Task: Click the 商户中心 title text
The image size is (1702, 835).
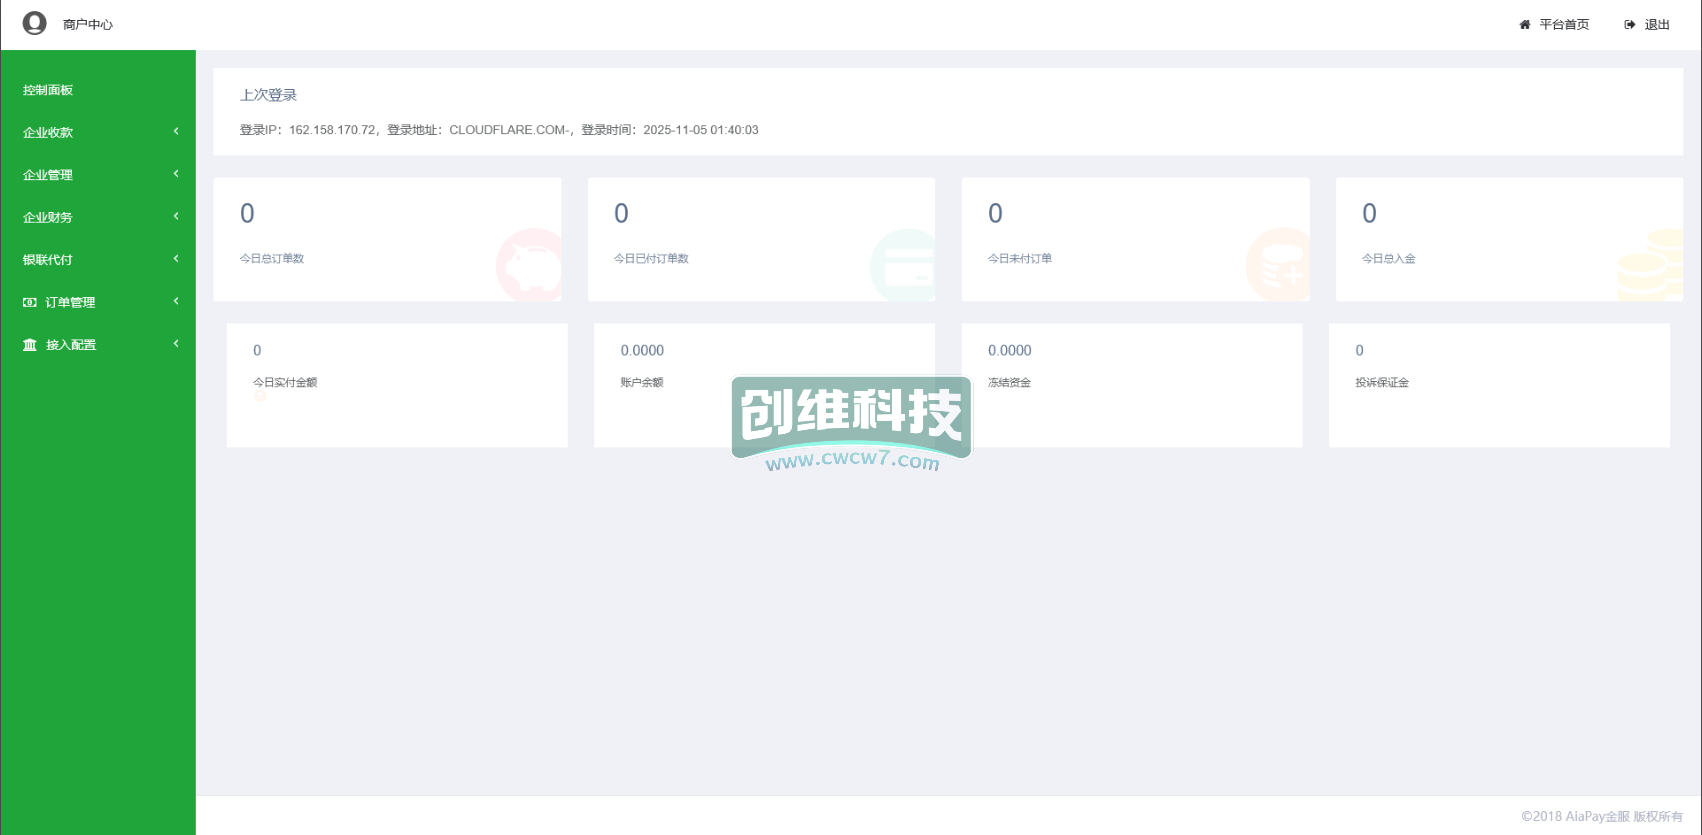Action: pyautogui.click(x=88, y=25)
